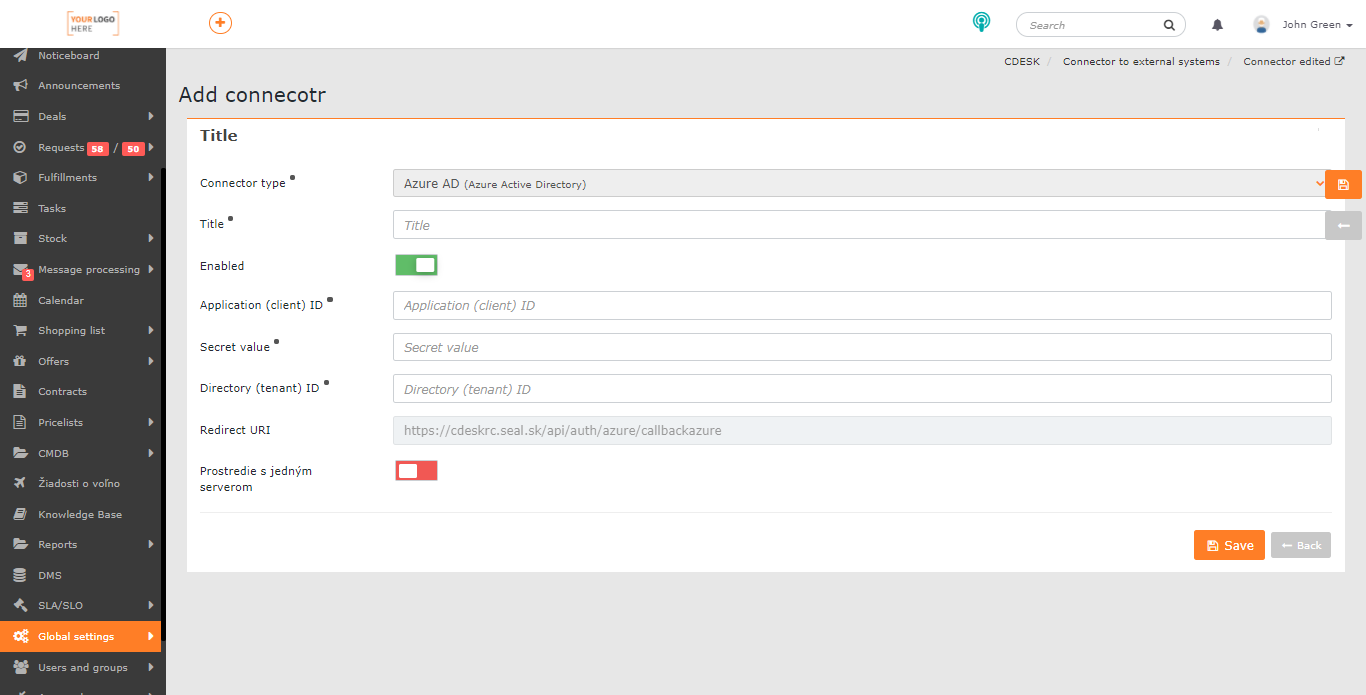Screen dimensions: 1366x695
Task: Click the Secret value field
Action: pyautogui.click(x=862, y=347)
